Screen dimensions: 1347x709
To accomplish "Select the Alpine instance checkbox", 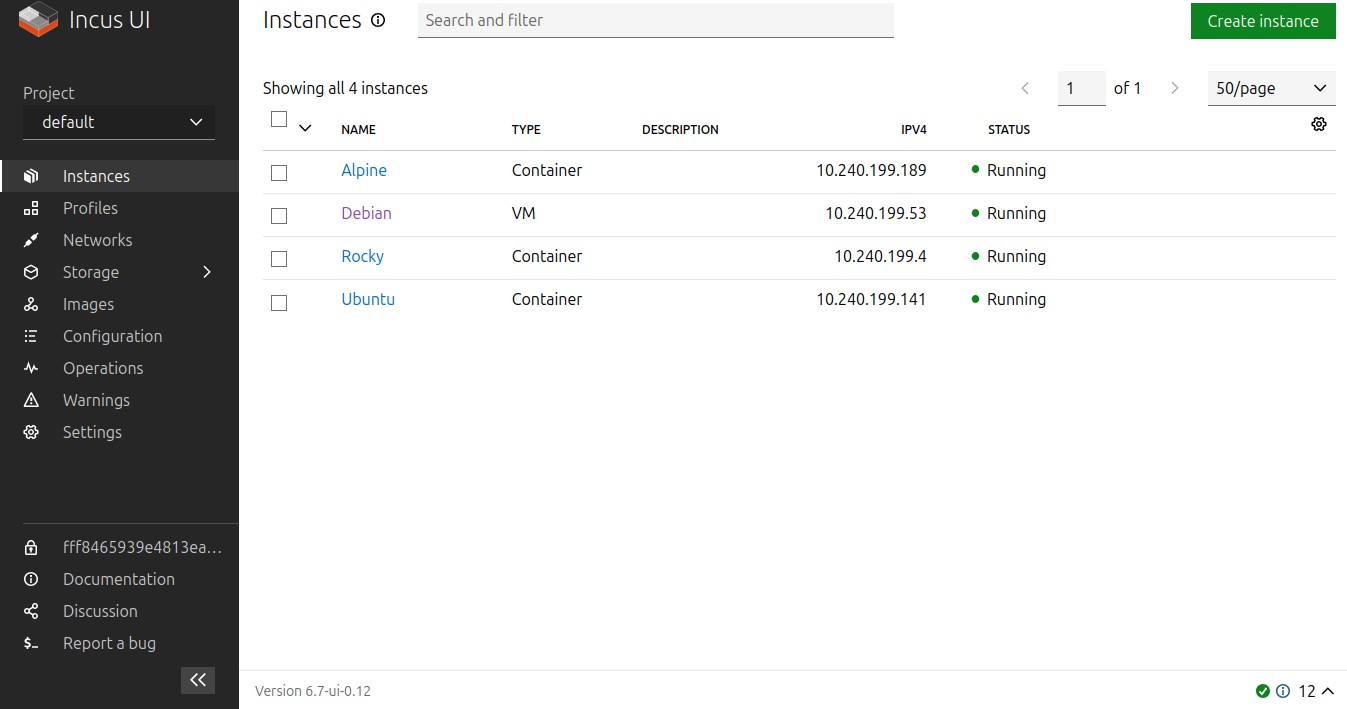I will point(279,173).
